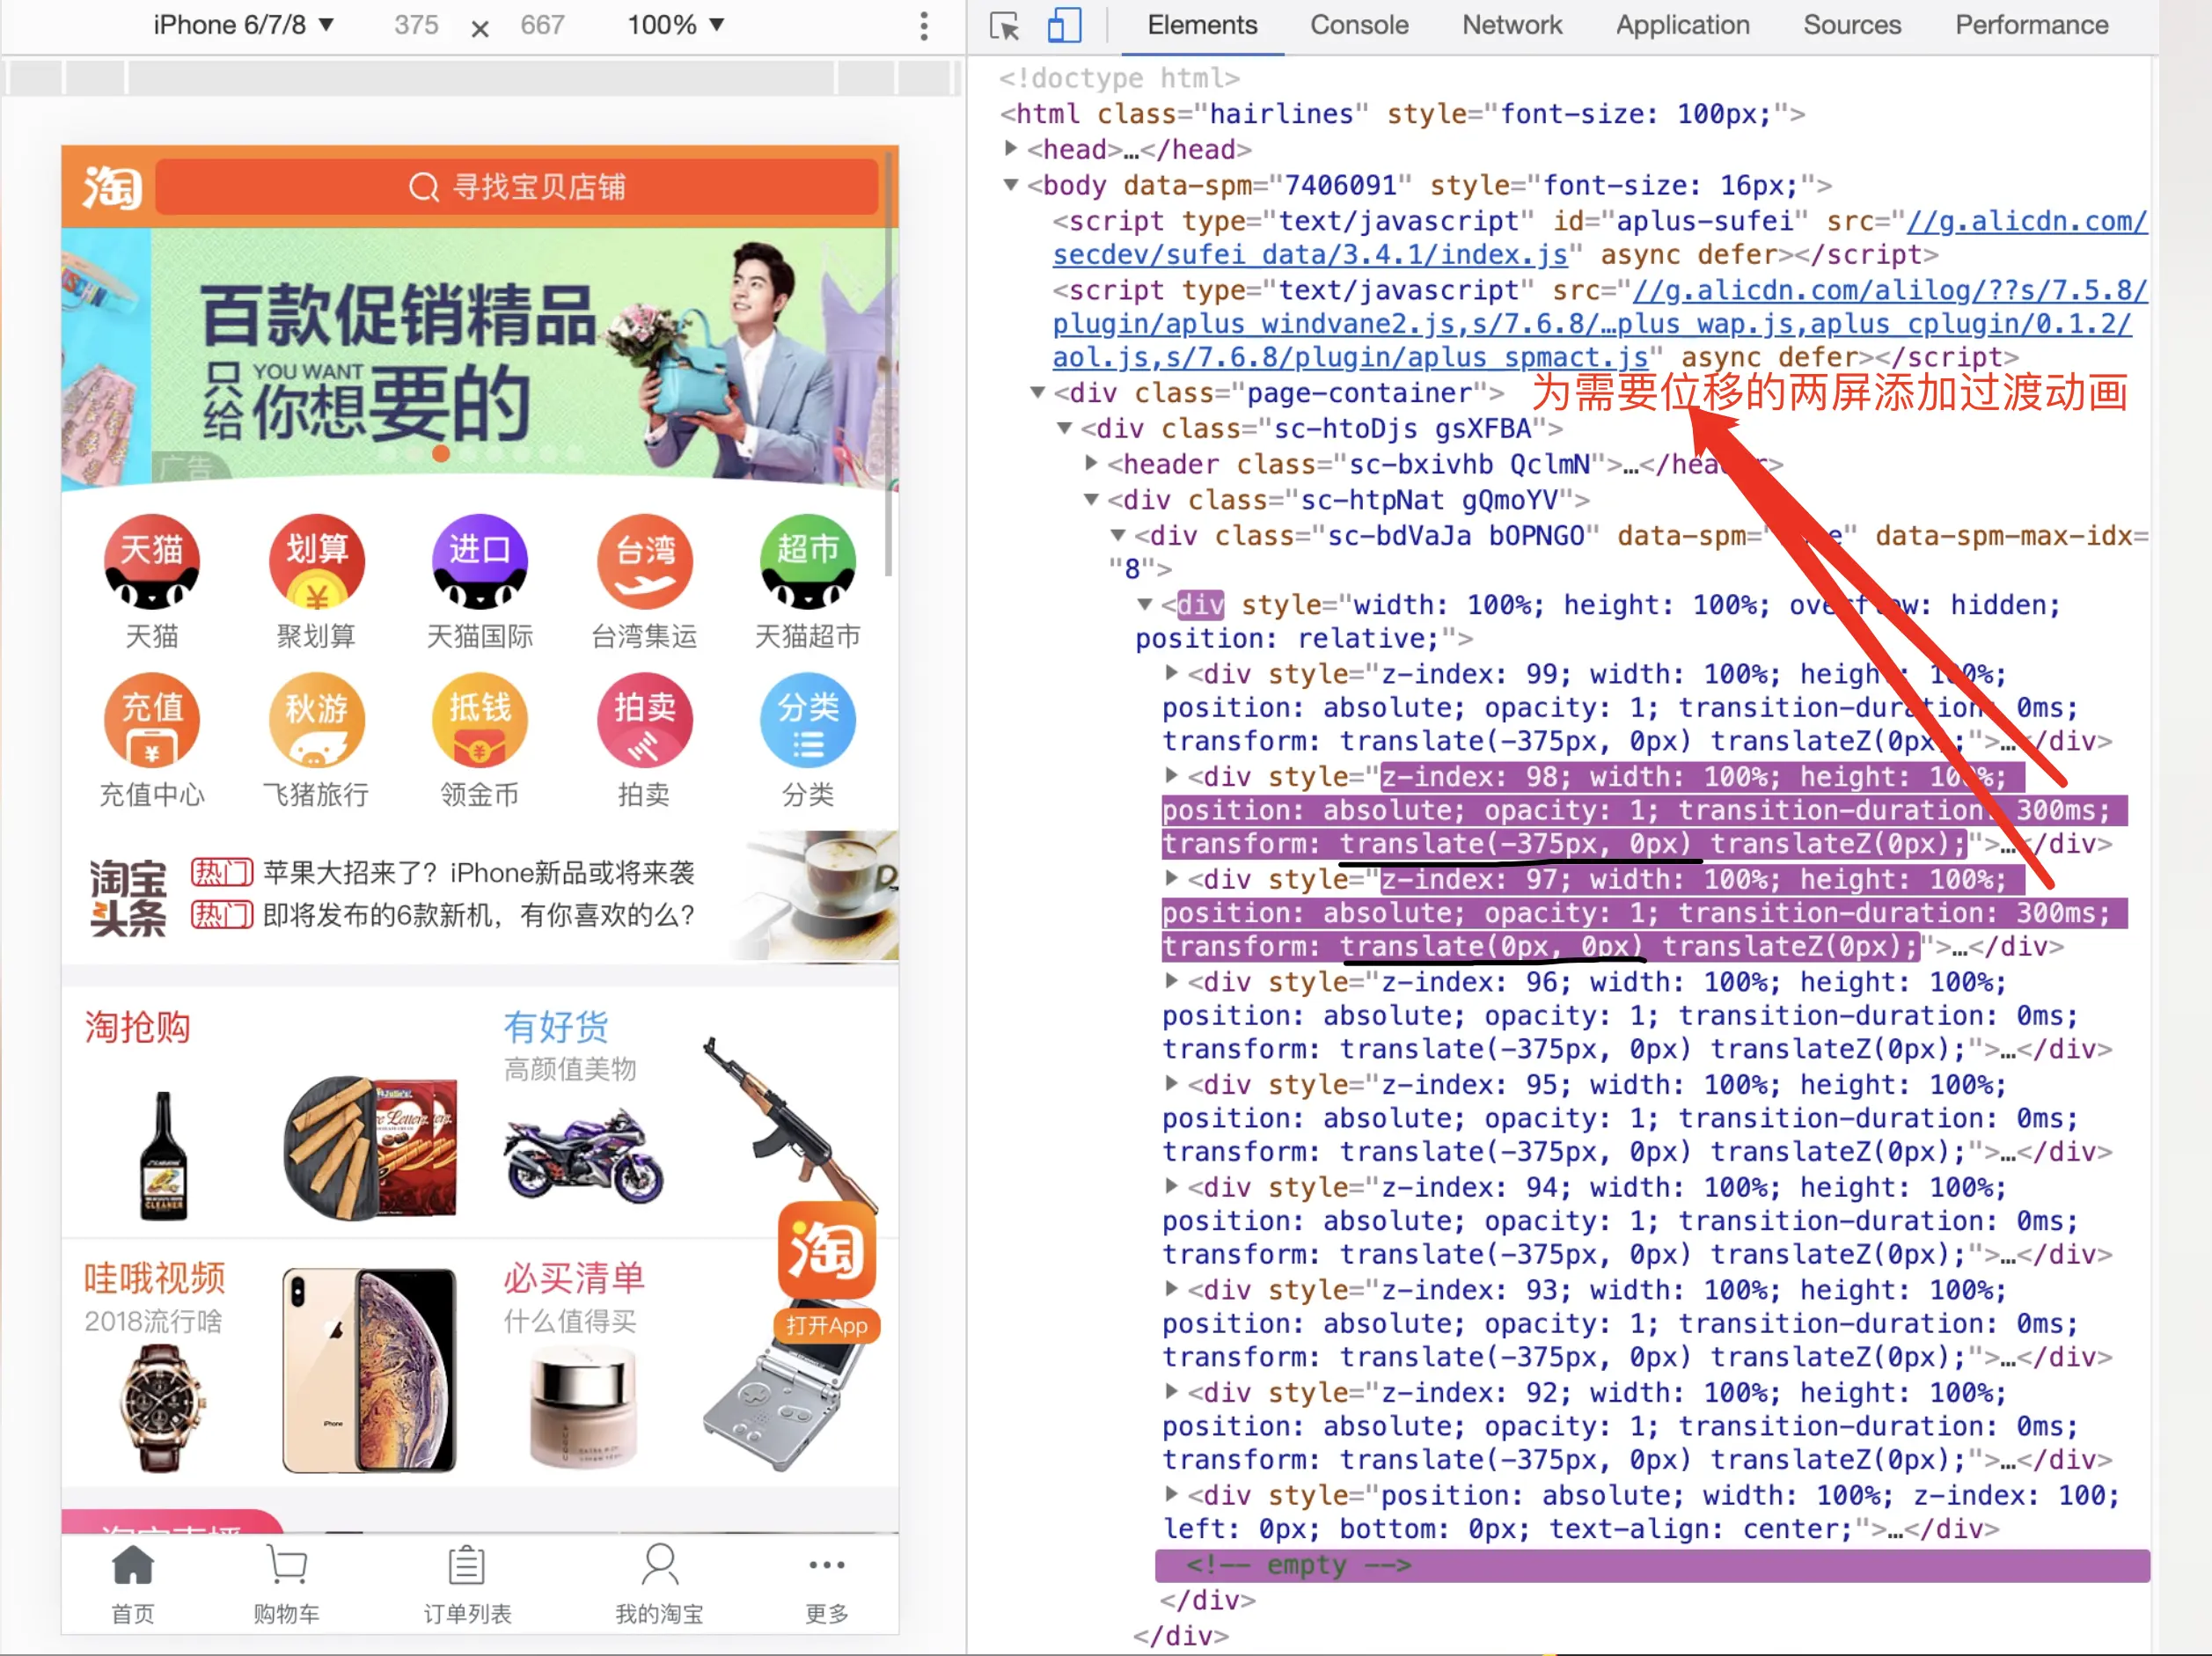Click the inspect element picker icon

pos(1004,26)
